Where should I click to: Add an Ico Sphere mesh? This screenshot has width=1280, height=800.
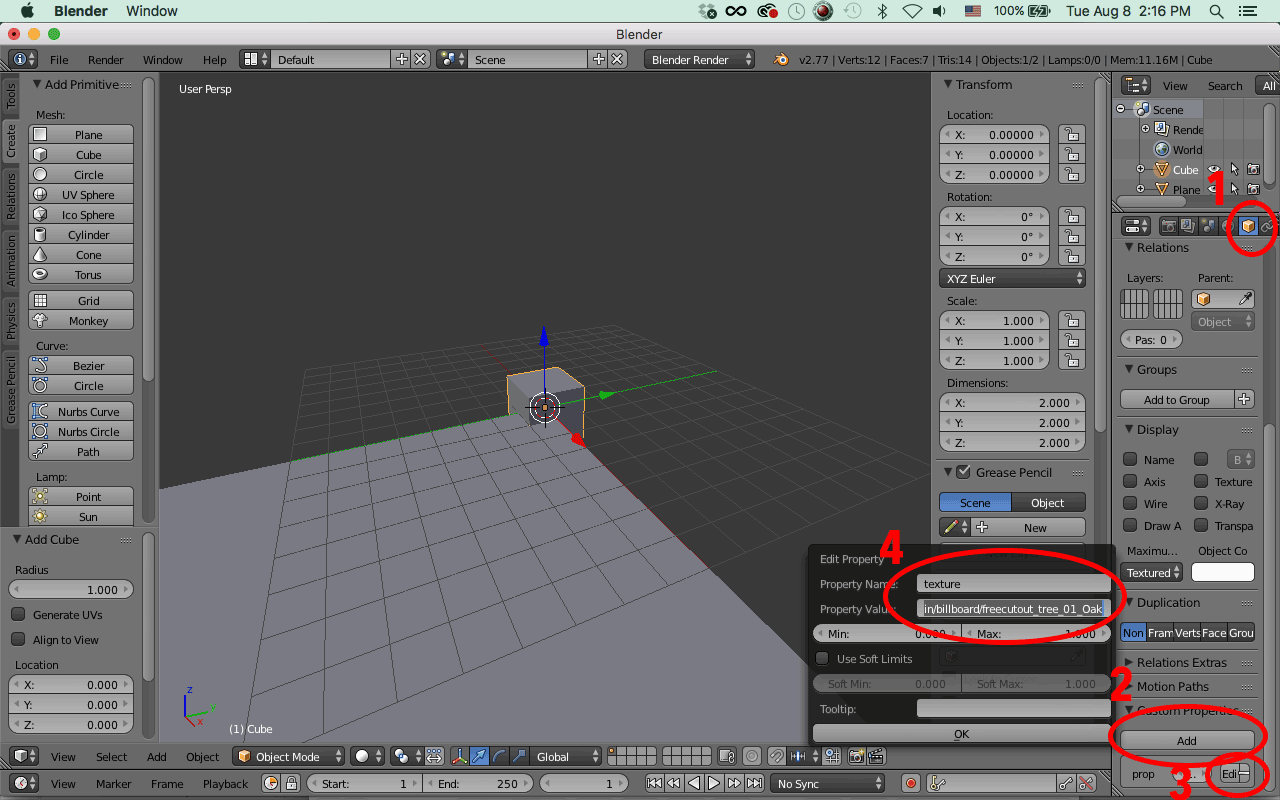(x=81, y=214)
